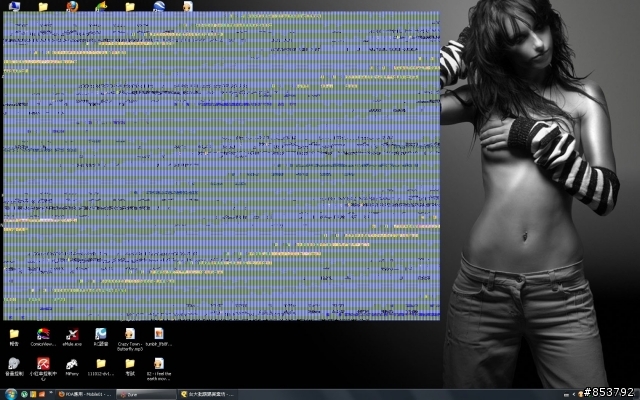
Task: Switch to the Firefox Mobile01 taskbar window
Action: [x=85, y=394]
